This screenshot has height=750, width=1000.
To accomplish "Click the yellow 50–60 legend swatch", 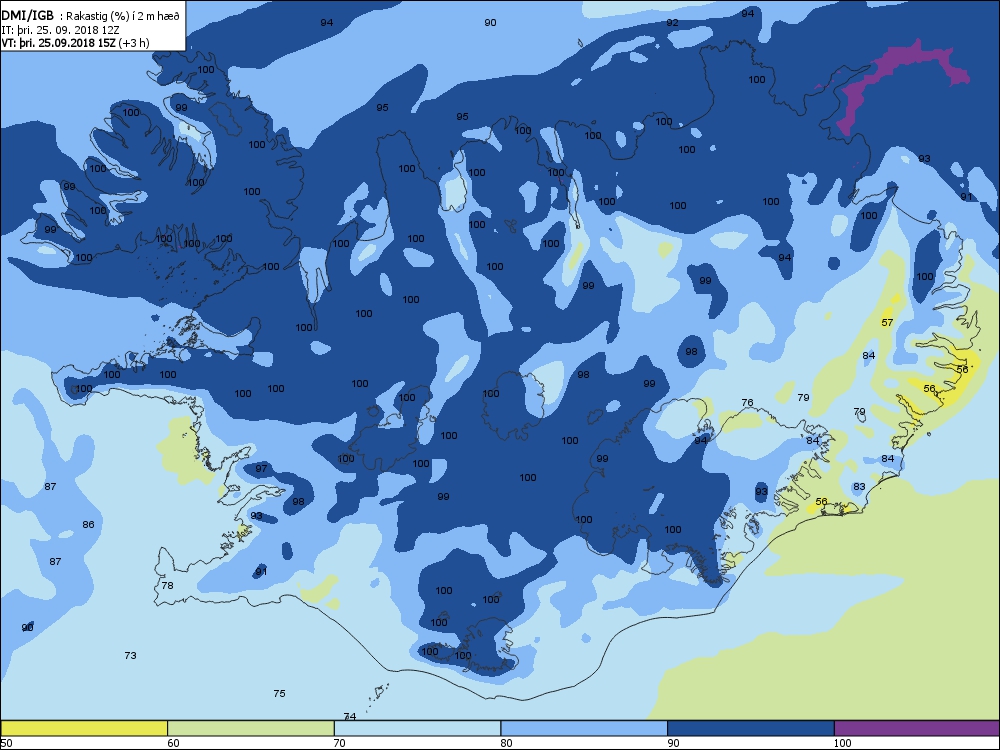I will [84, 728].
